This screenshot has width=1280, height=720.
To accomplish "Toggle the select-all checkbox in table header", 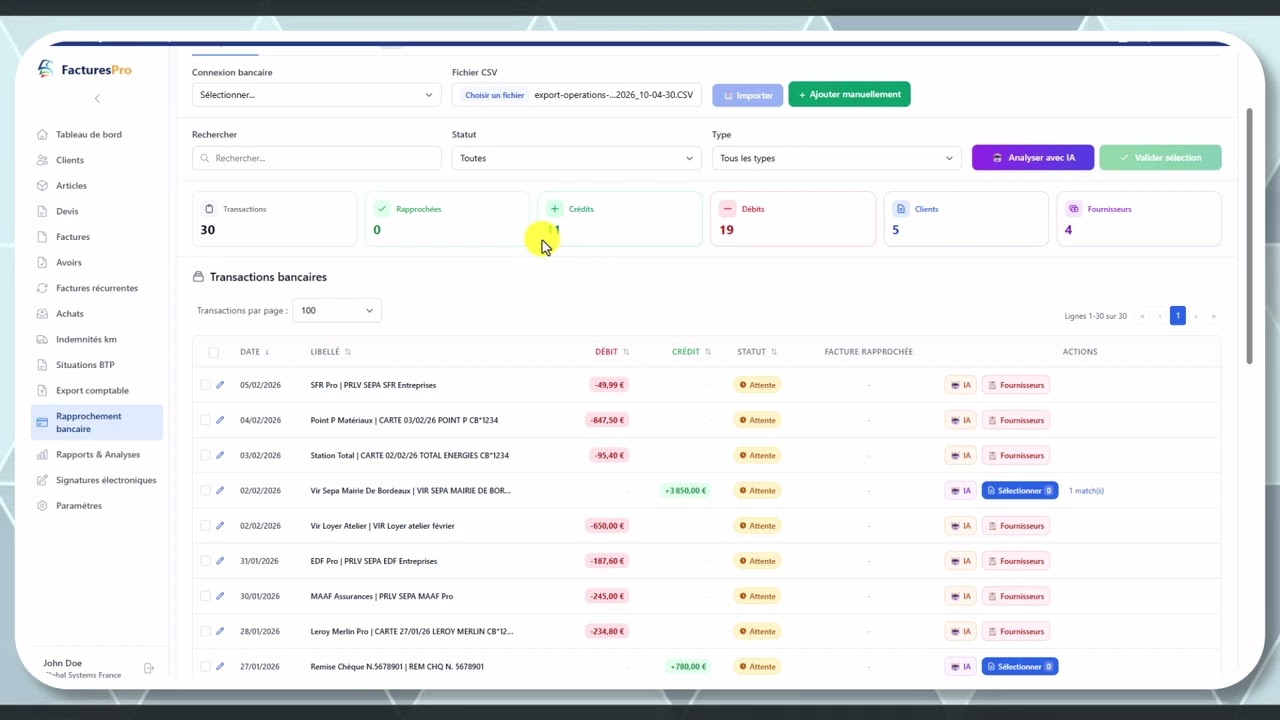I will (213, 352).
